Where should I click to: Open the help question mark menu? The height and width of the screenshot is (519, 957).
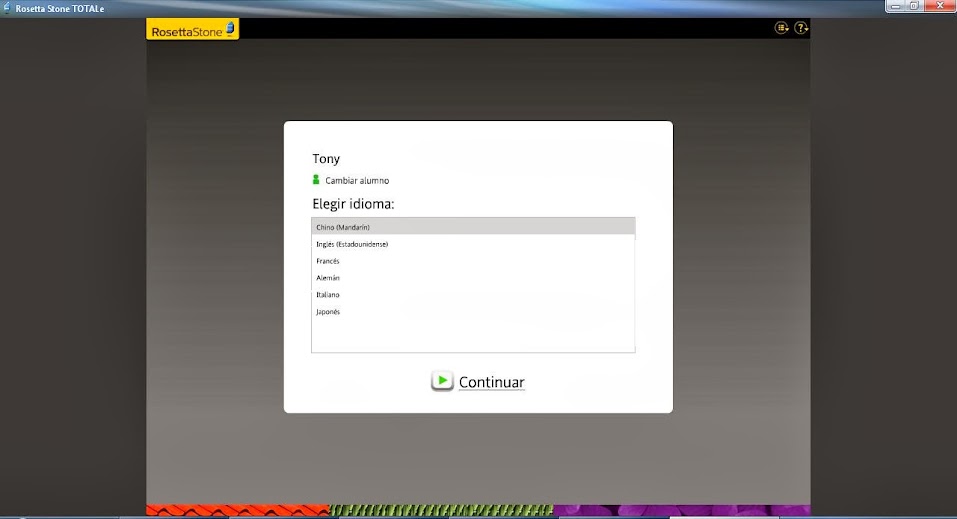point(801,27)
